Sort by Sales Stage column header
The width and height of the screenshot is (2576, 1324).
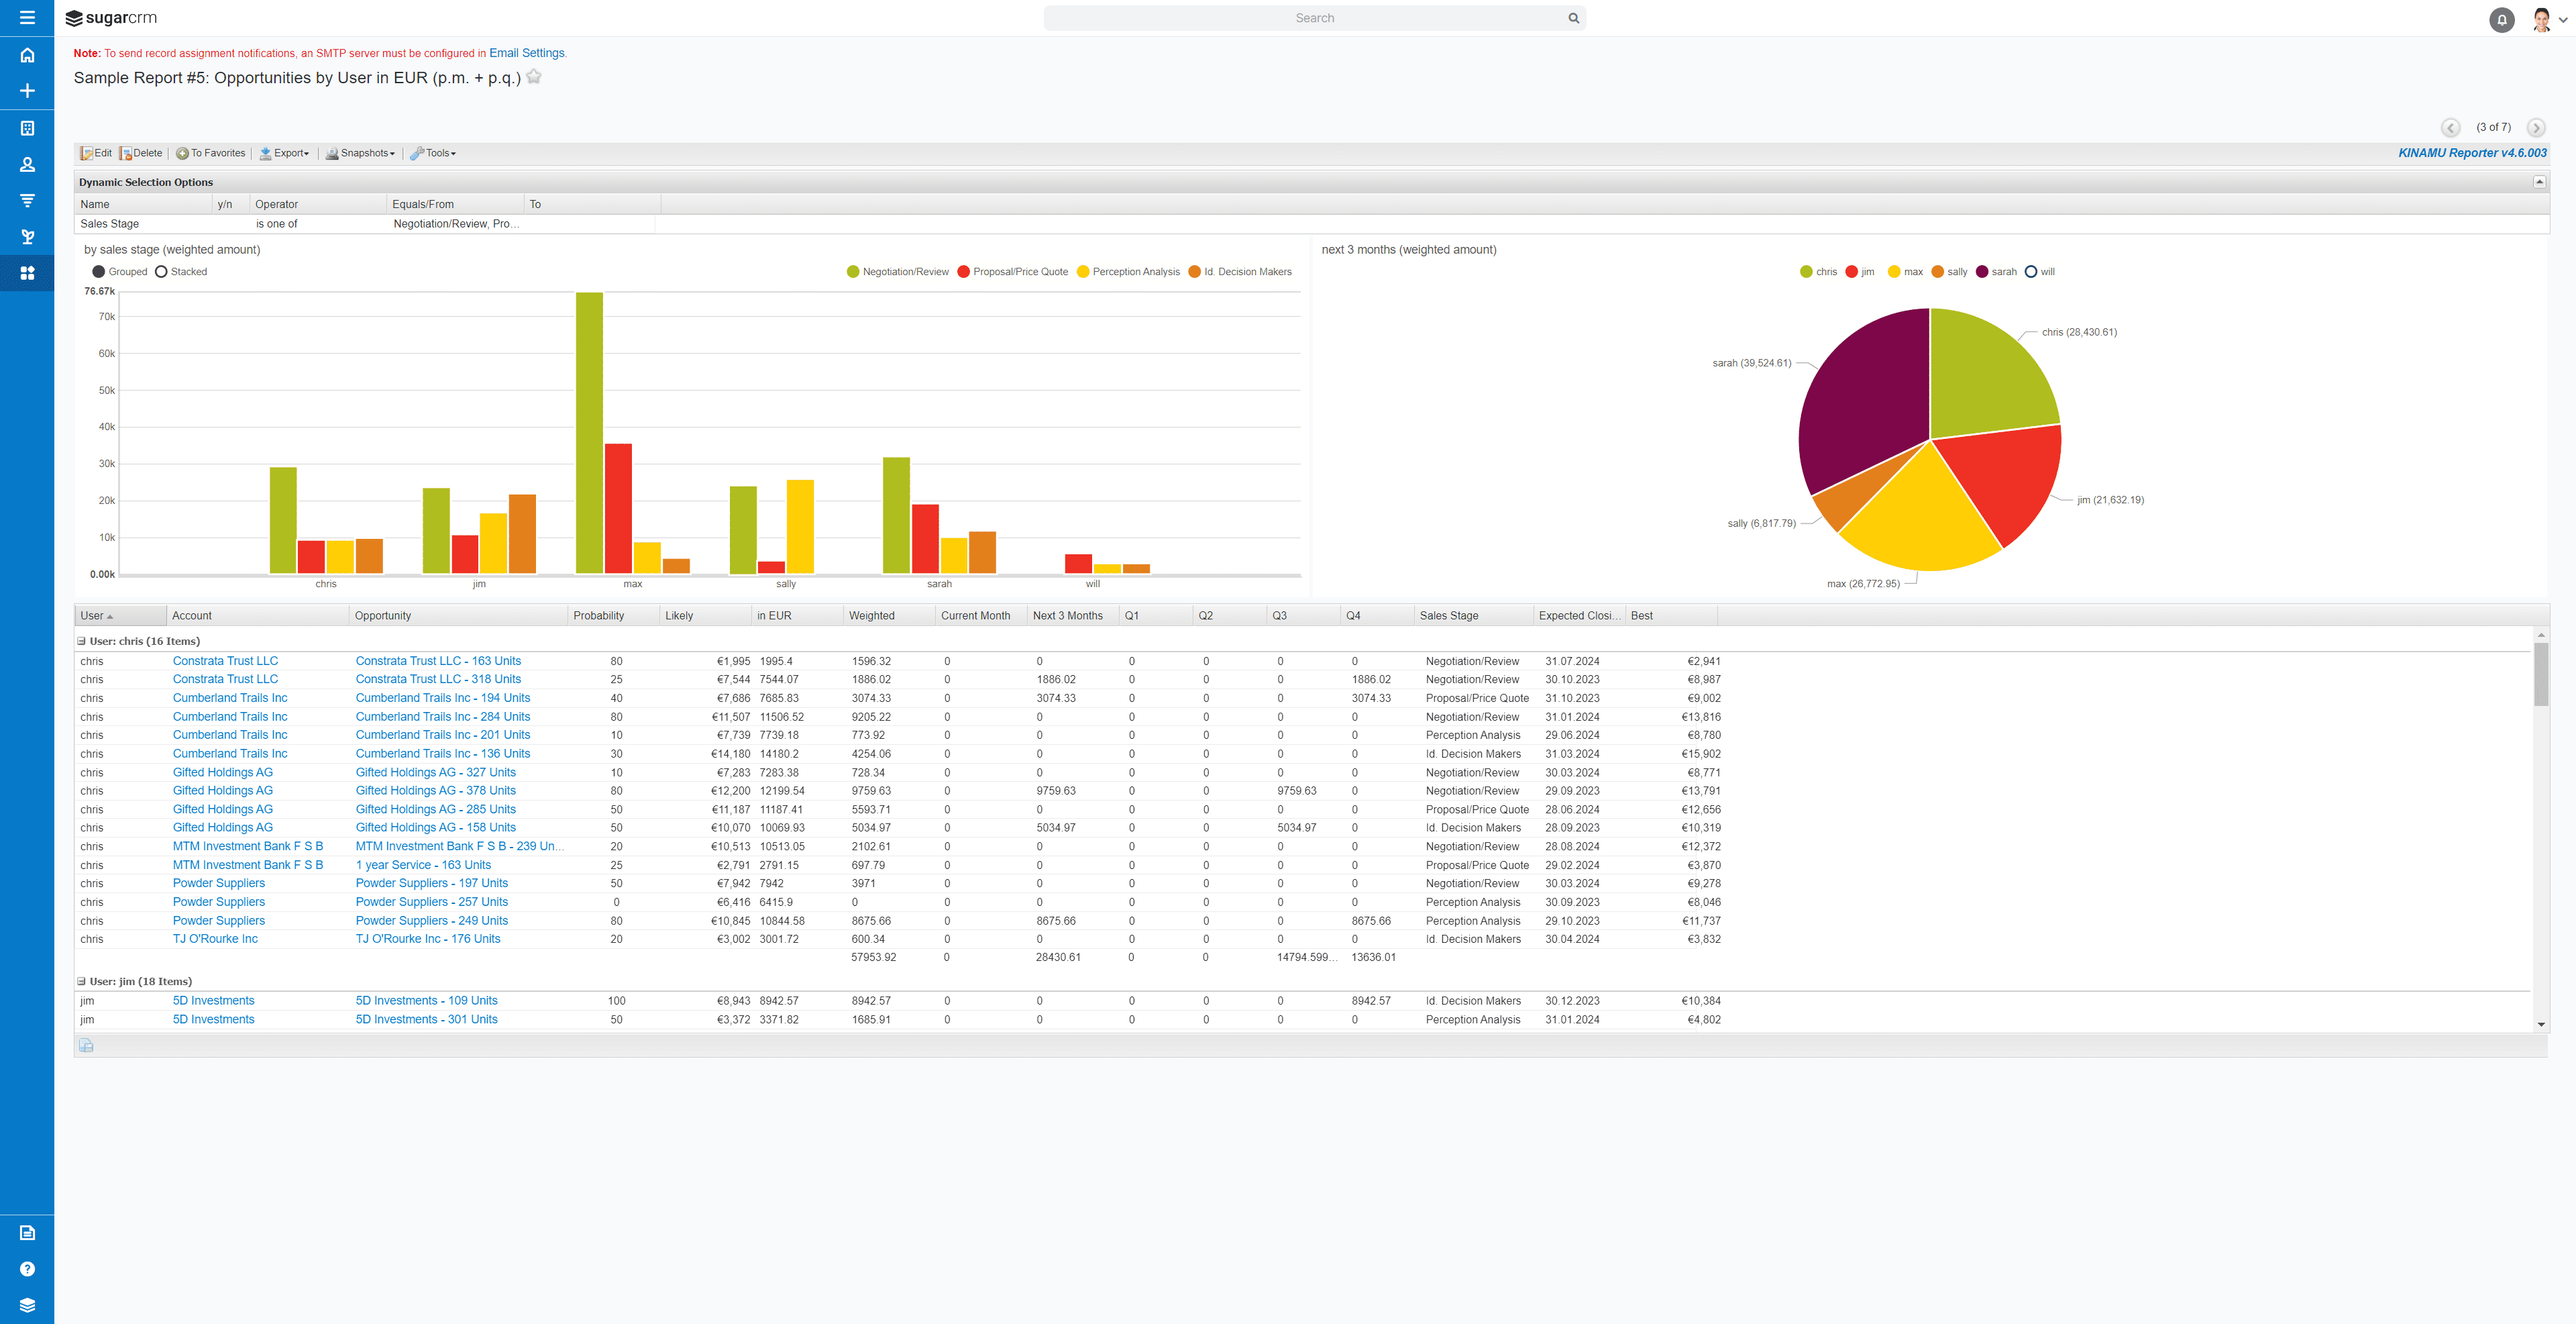1473,616
